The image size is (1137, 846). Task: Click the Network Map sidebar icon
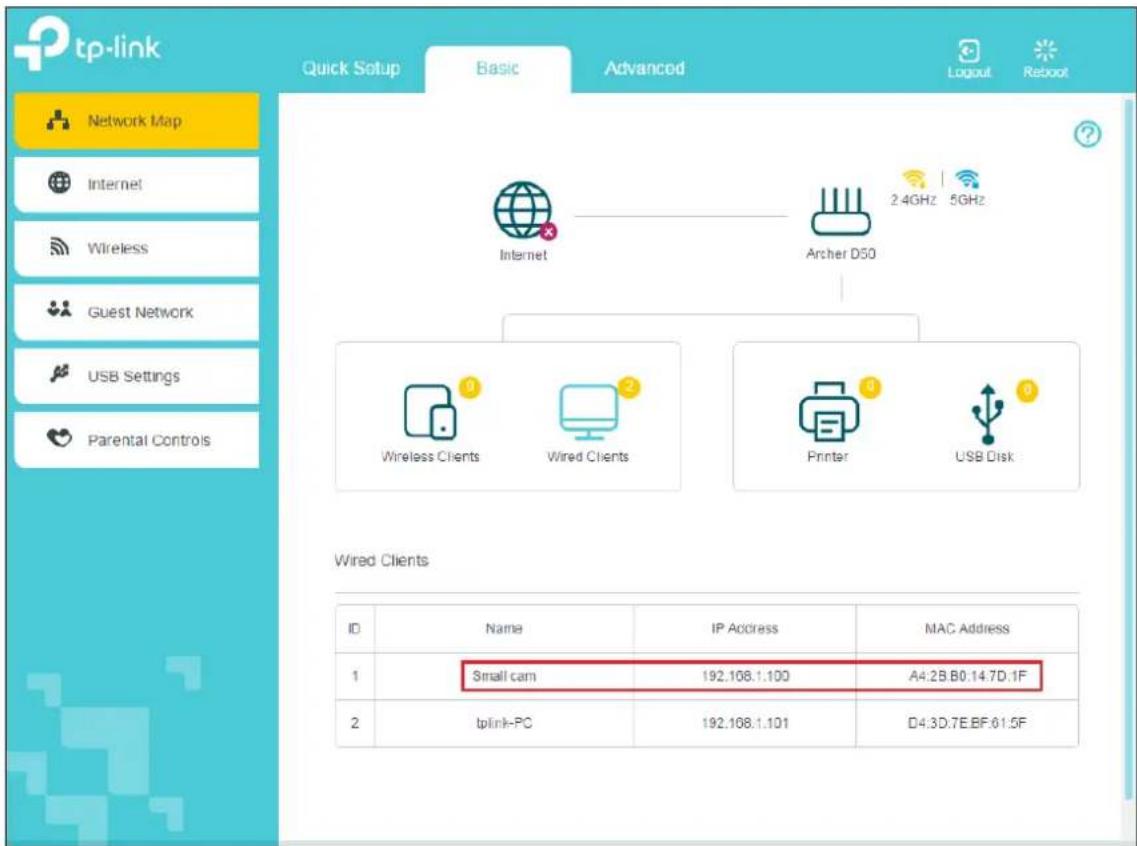[59, 120]
